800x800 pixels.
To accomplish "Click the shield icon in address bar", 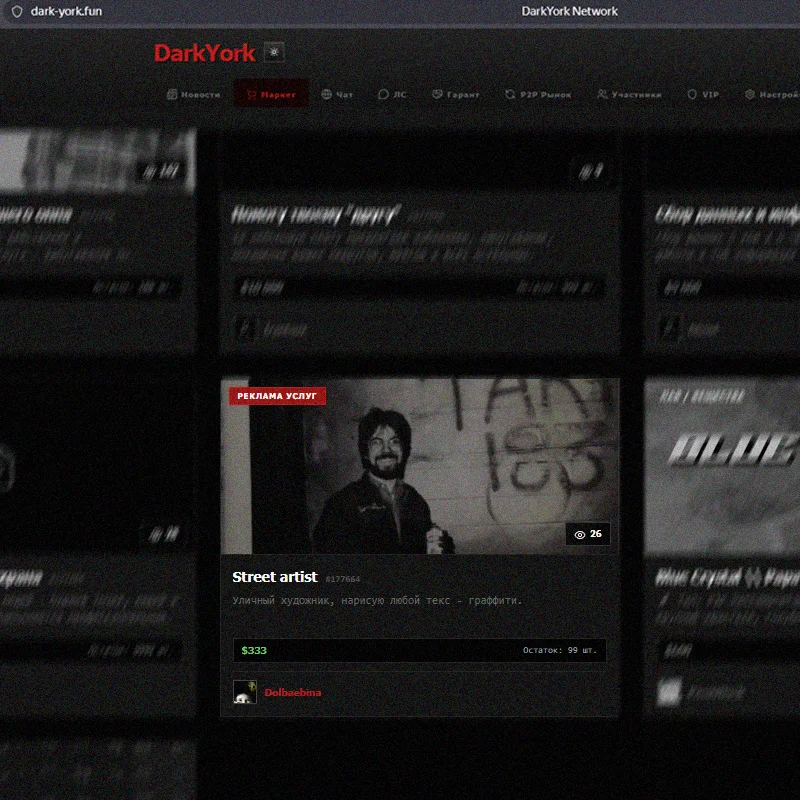I will [x=16, y=11].
